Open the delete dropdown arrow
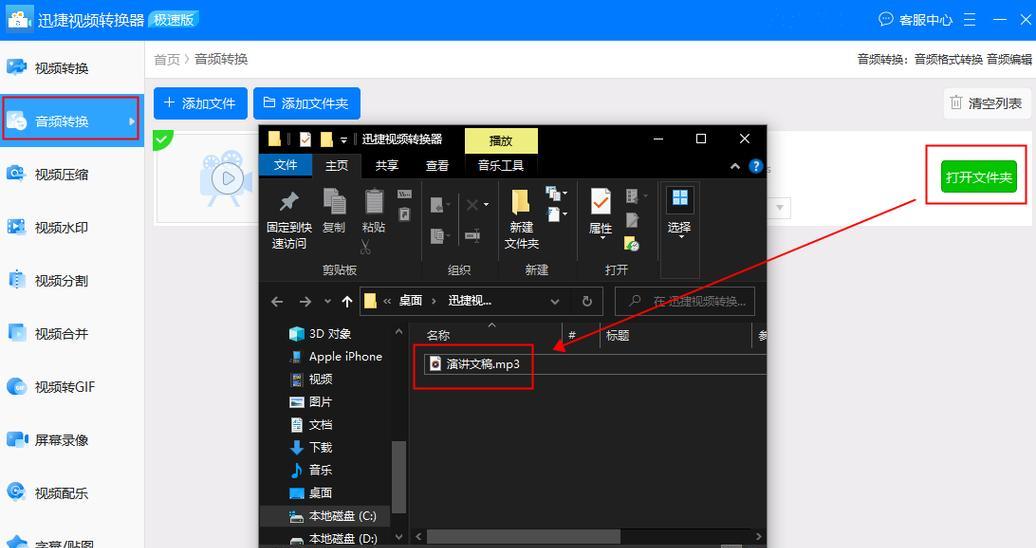1036x548 pixels. point(486,204)
